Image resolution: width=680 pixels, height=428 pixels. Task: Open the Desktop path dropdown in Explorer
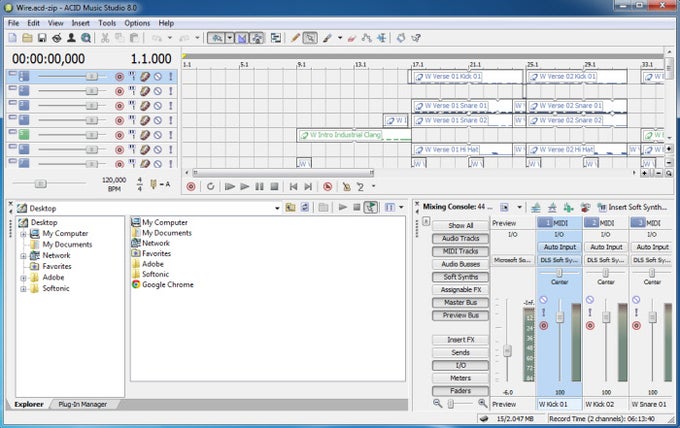click(x=275, y=207)
